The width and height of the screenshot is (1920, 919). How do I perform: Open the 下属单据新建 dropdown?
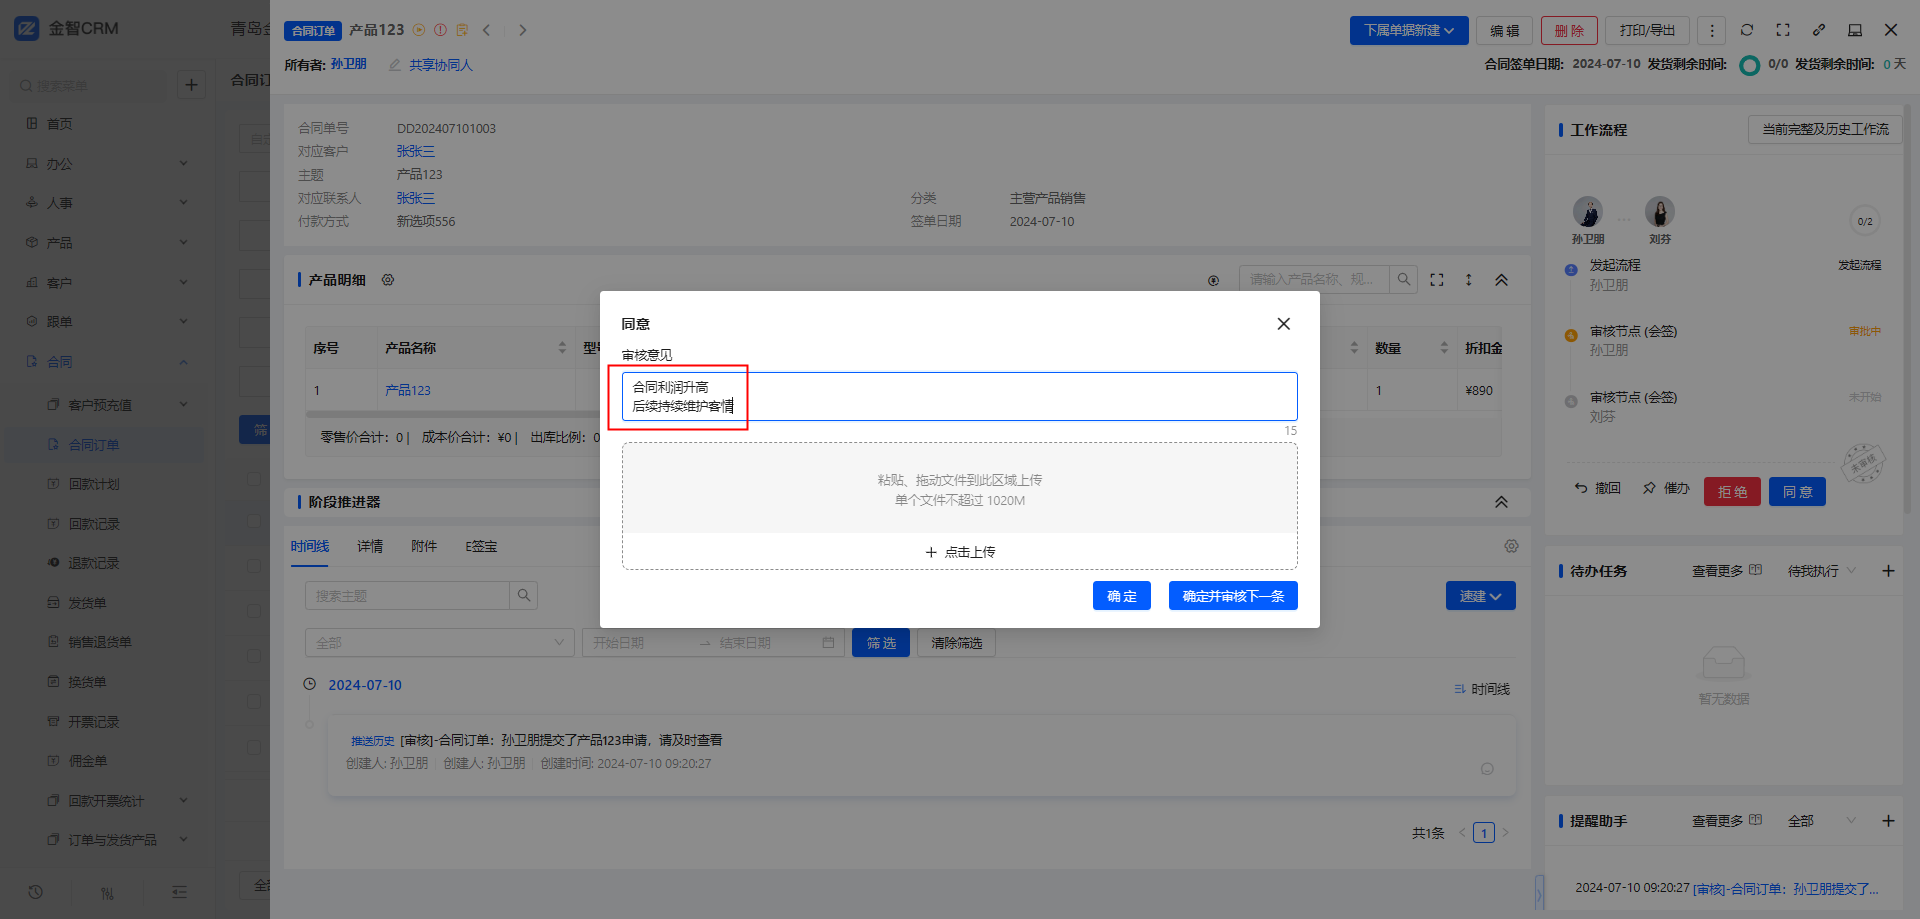tap(1409, 31)
